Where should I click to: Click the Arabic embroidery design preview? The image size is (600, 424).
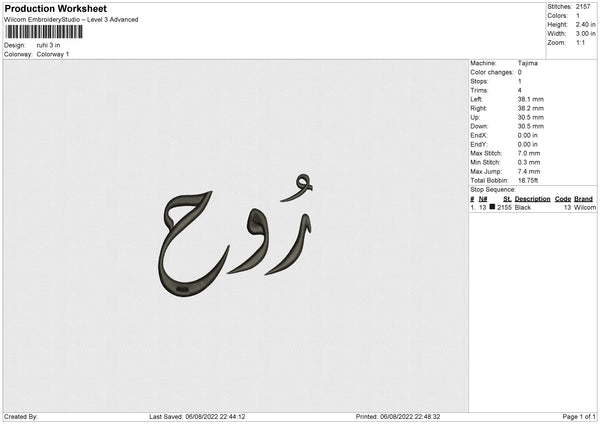(x=235, y=235)
